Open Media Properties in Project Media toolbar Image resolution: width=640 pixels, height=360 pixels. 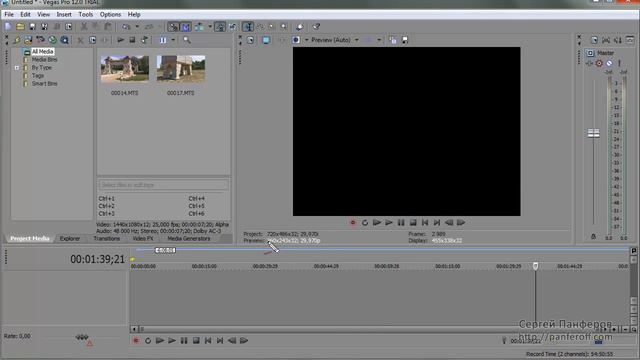pos(93,40)
